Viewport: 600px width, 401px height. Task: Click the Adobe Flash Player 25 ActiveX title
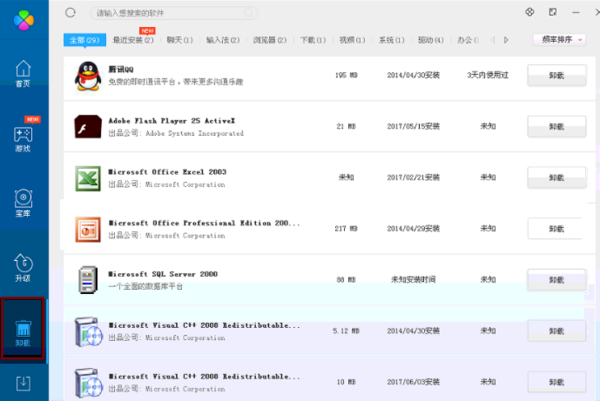click(172, 121)
